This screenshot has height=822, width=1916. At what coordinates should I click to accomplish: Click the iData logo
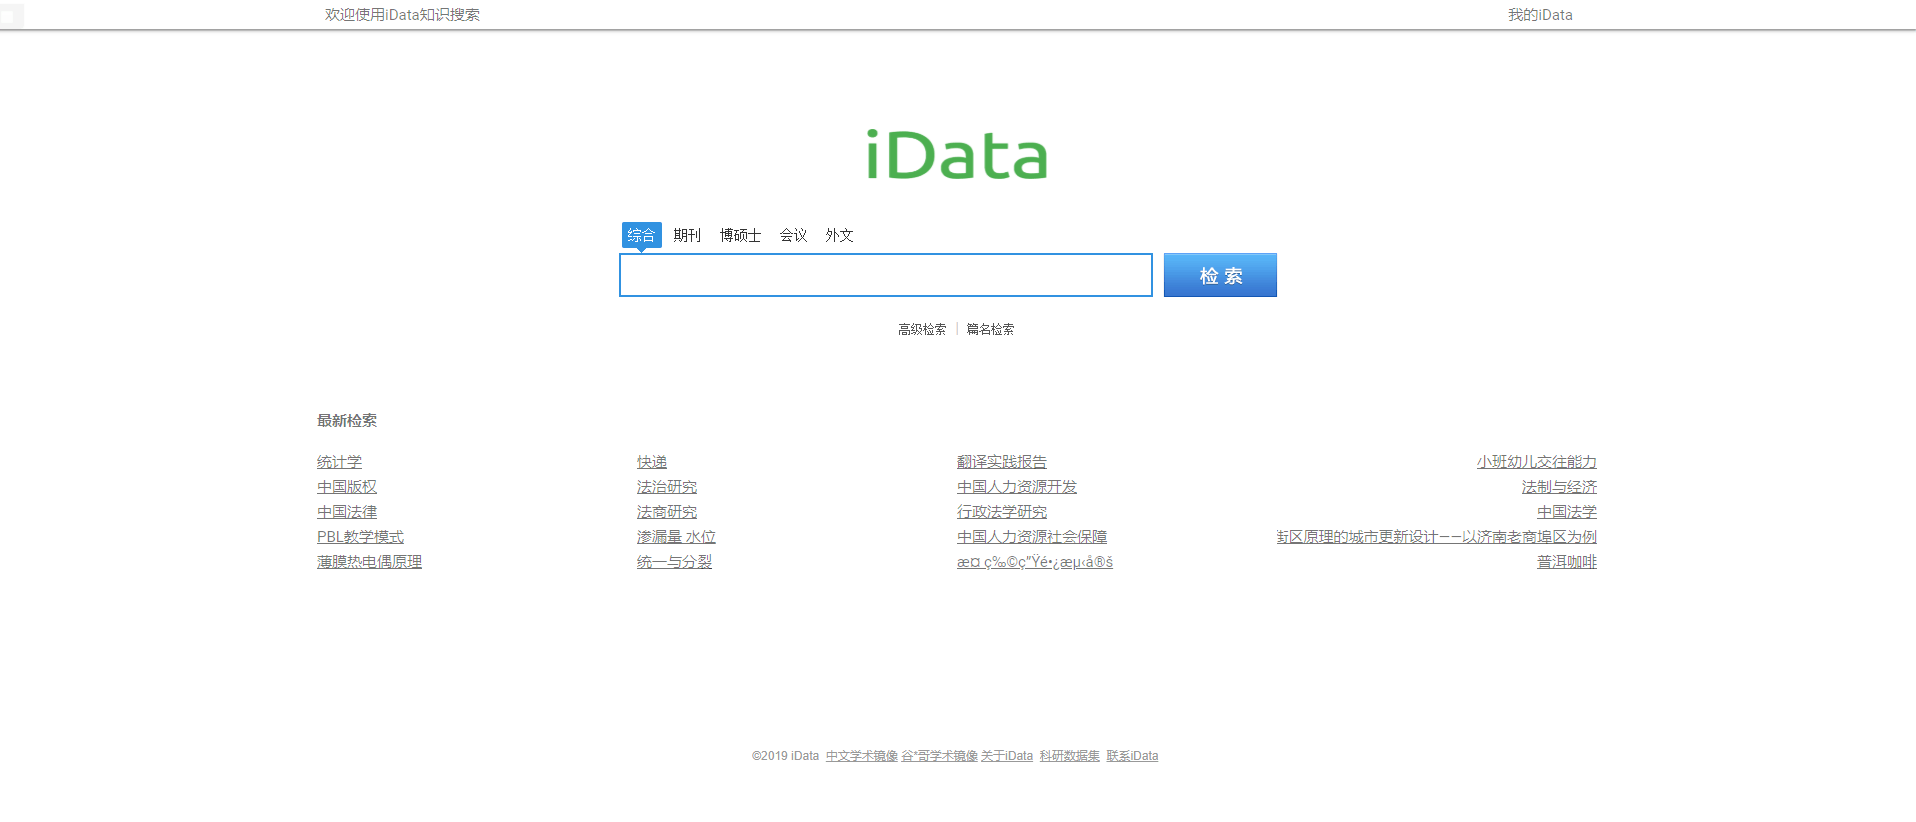point(957,156)
